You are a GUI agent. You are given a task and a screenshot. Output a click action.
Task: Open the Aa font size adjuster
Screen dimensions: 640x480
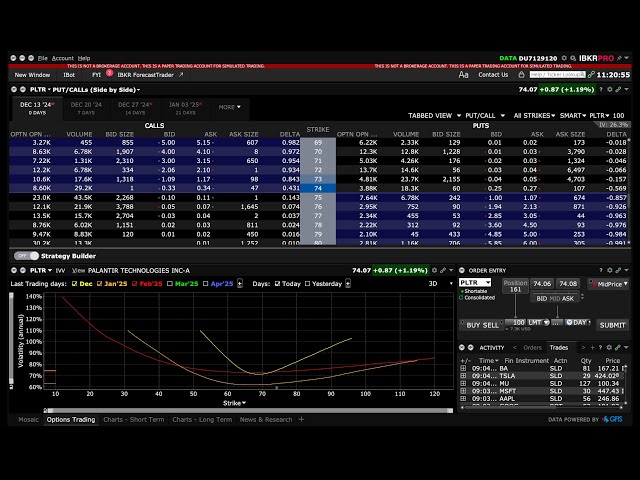(x=463, y=75)
